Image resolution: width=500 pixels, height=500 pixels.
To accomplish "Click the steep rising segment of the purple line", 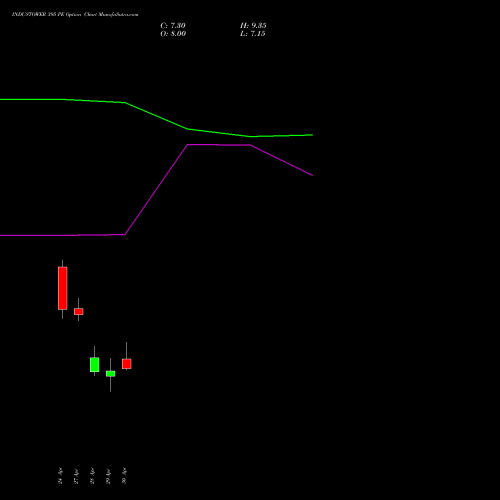I will pyautogui.click(x=156, y=190).
